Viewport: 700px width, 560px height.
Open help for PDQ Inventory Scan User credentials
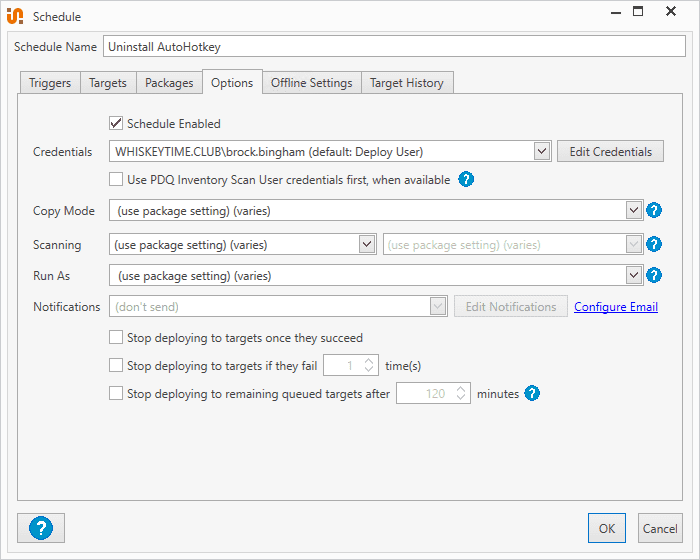point(466,180)
